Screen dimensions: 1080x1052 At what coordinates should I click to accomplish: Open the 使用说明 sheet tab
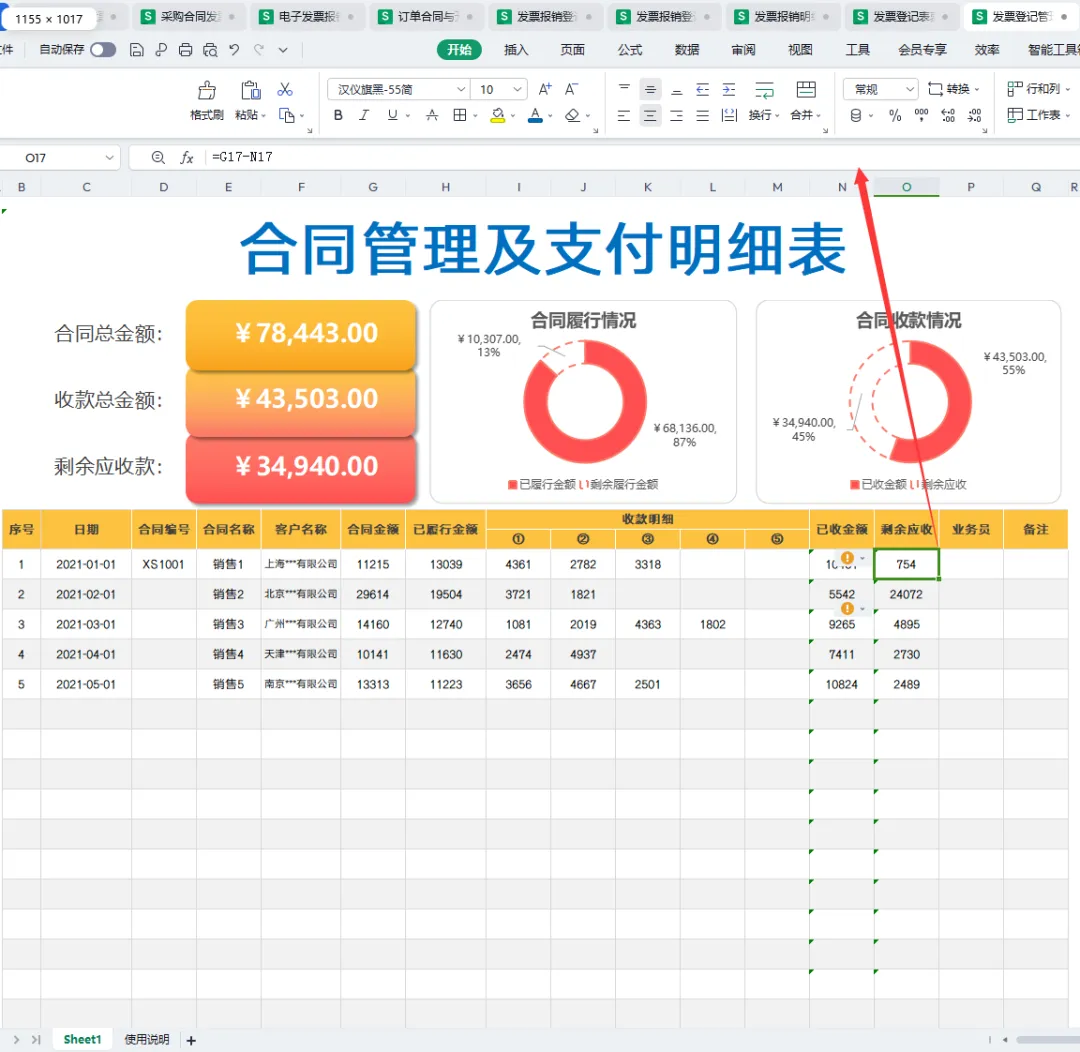coord(147,1039)
